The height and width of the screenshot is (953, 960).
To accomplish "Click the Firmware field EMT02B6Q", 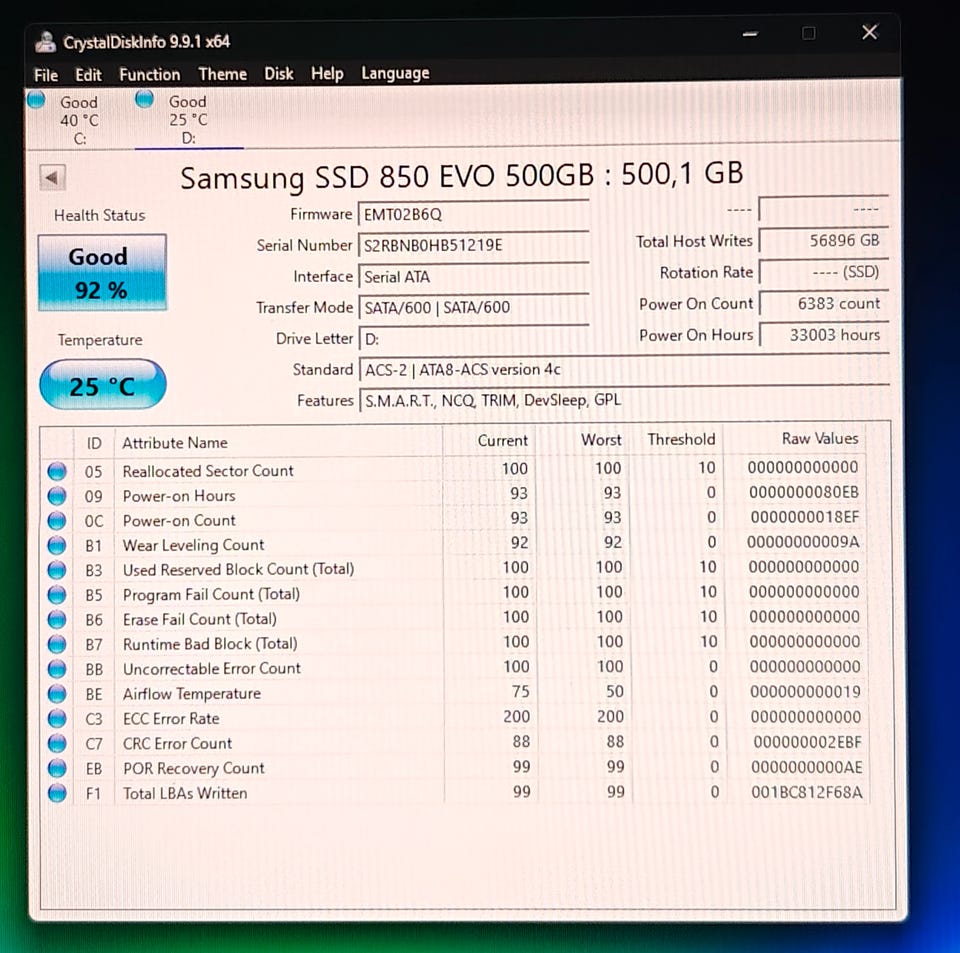I will coord(473,214).
